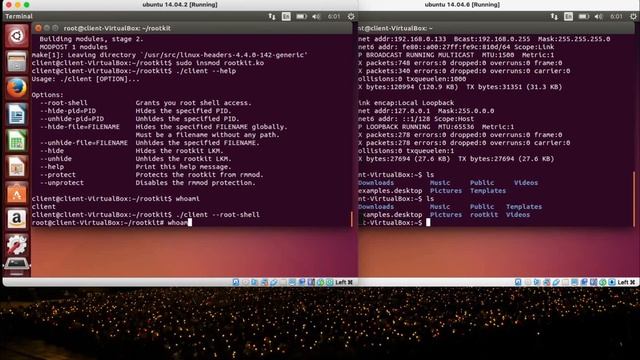Open session gear menu in left VM
The height and width of the screenshot is (360, 640).
[351, 16]
